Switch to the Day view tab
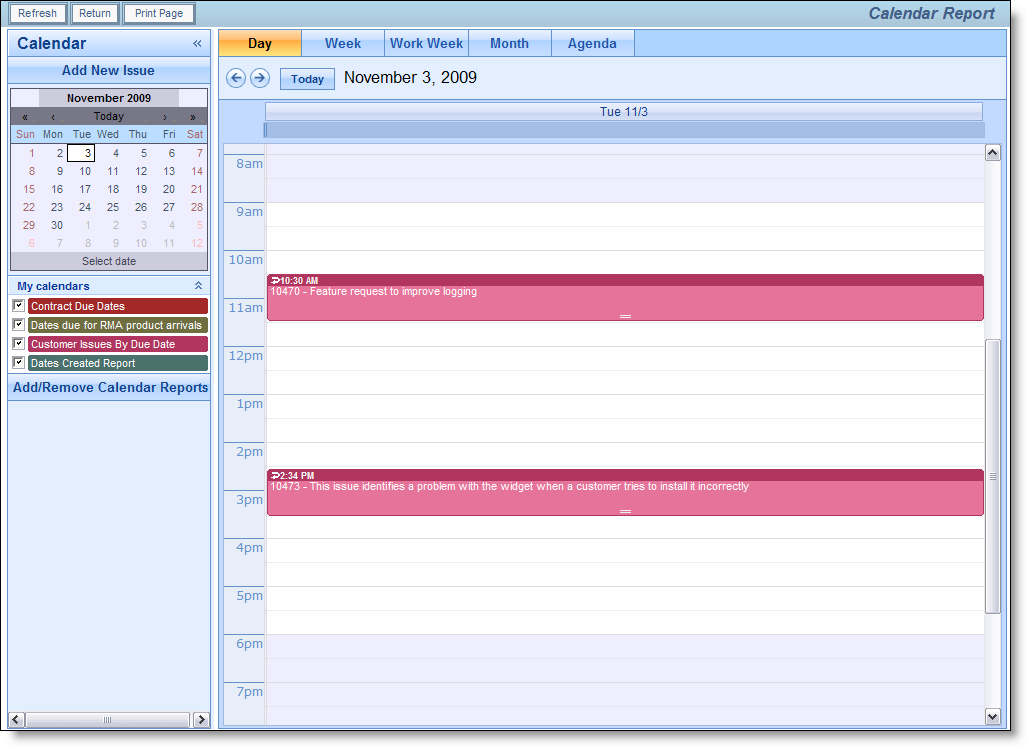1027x747 pixels. 260,43
